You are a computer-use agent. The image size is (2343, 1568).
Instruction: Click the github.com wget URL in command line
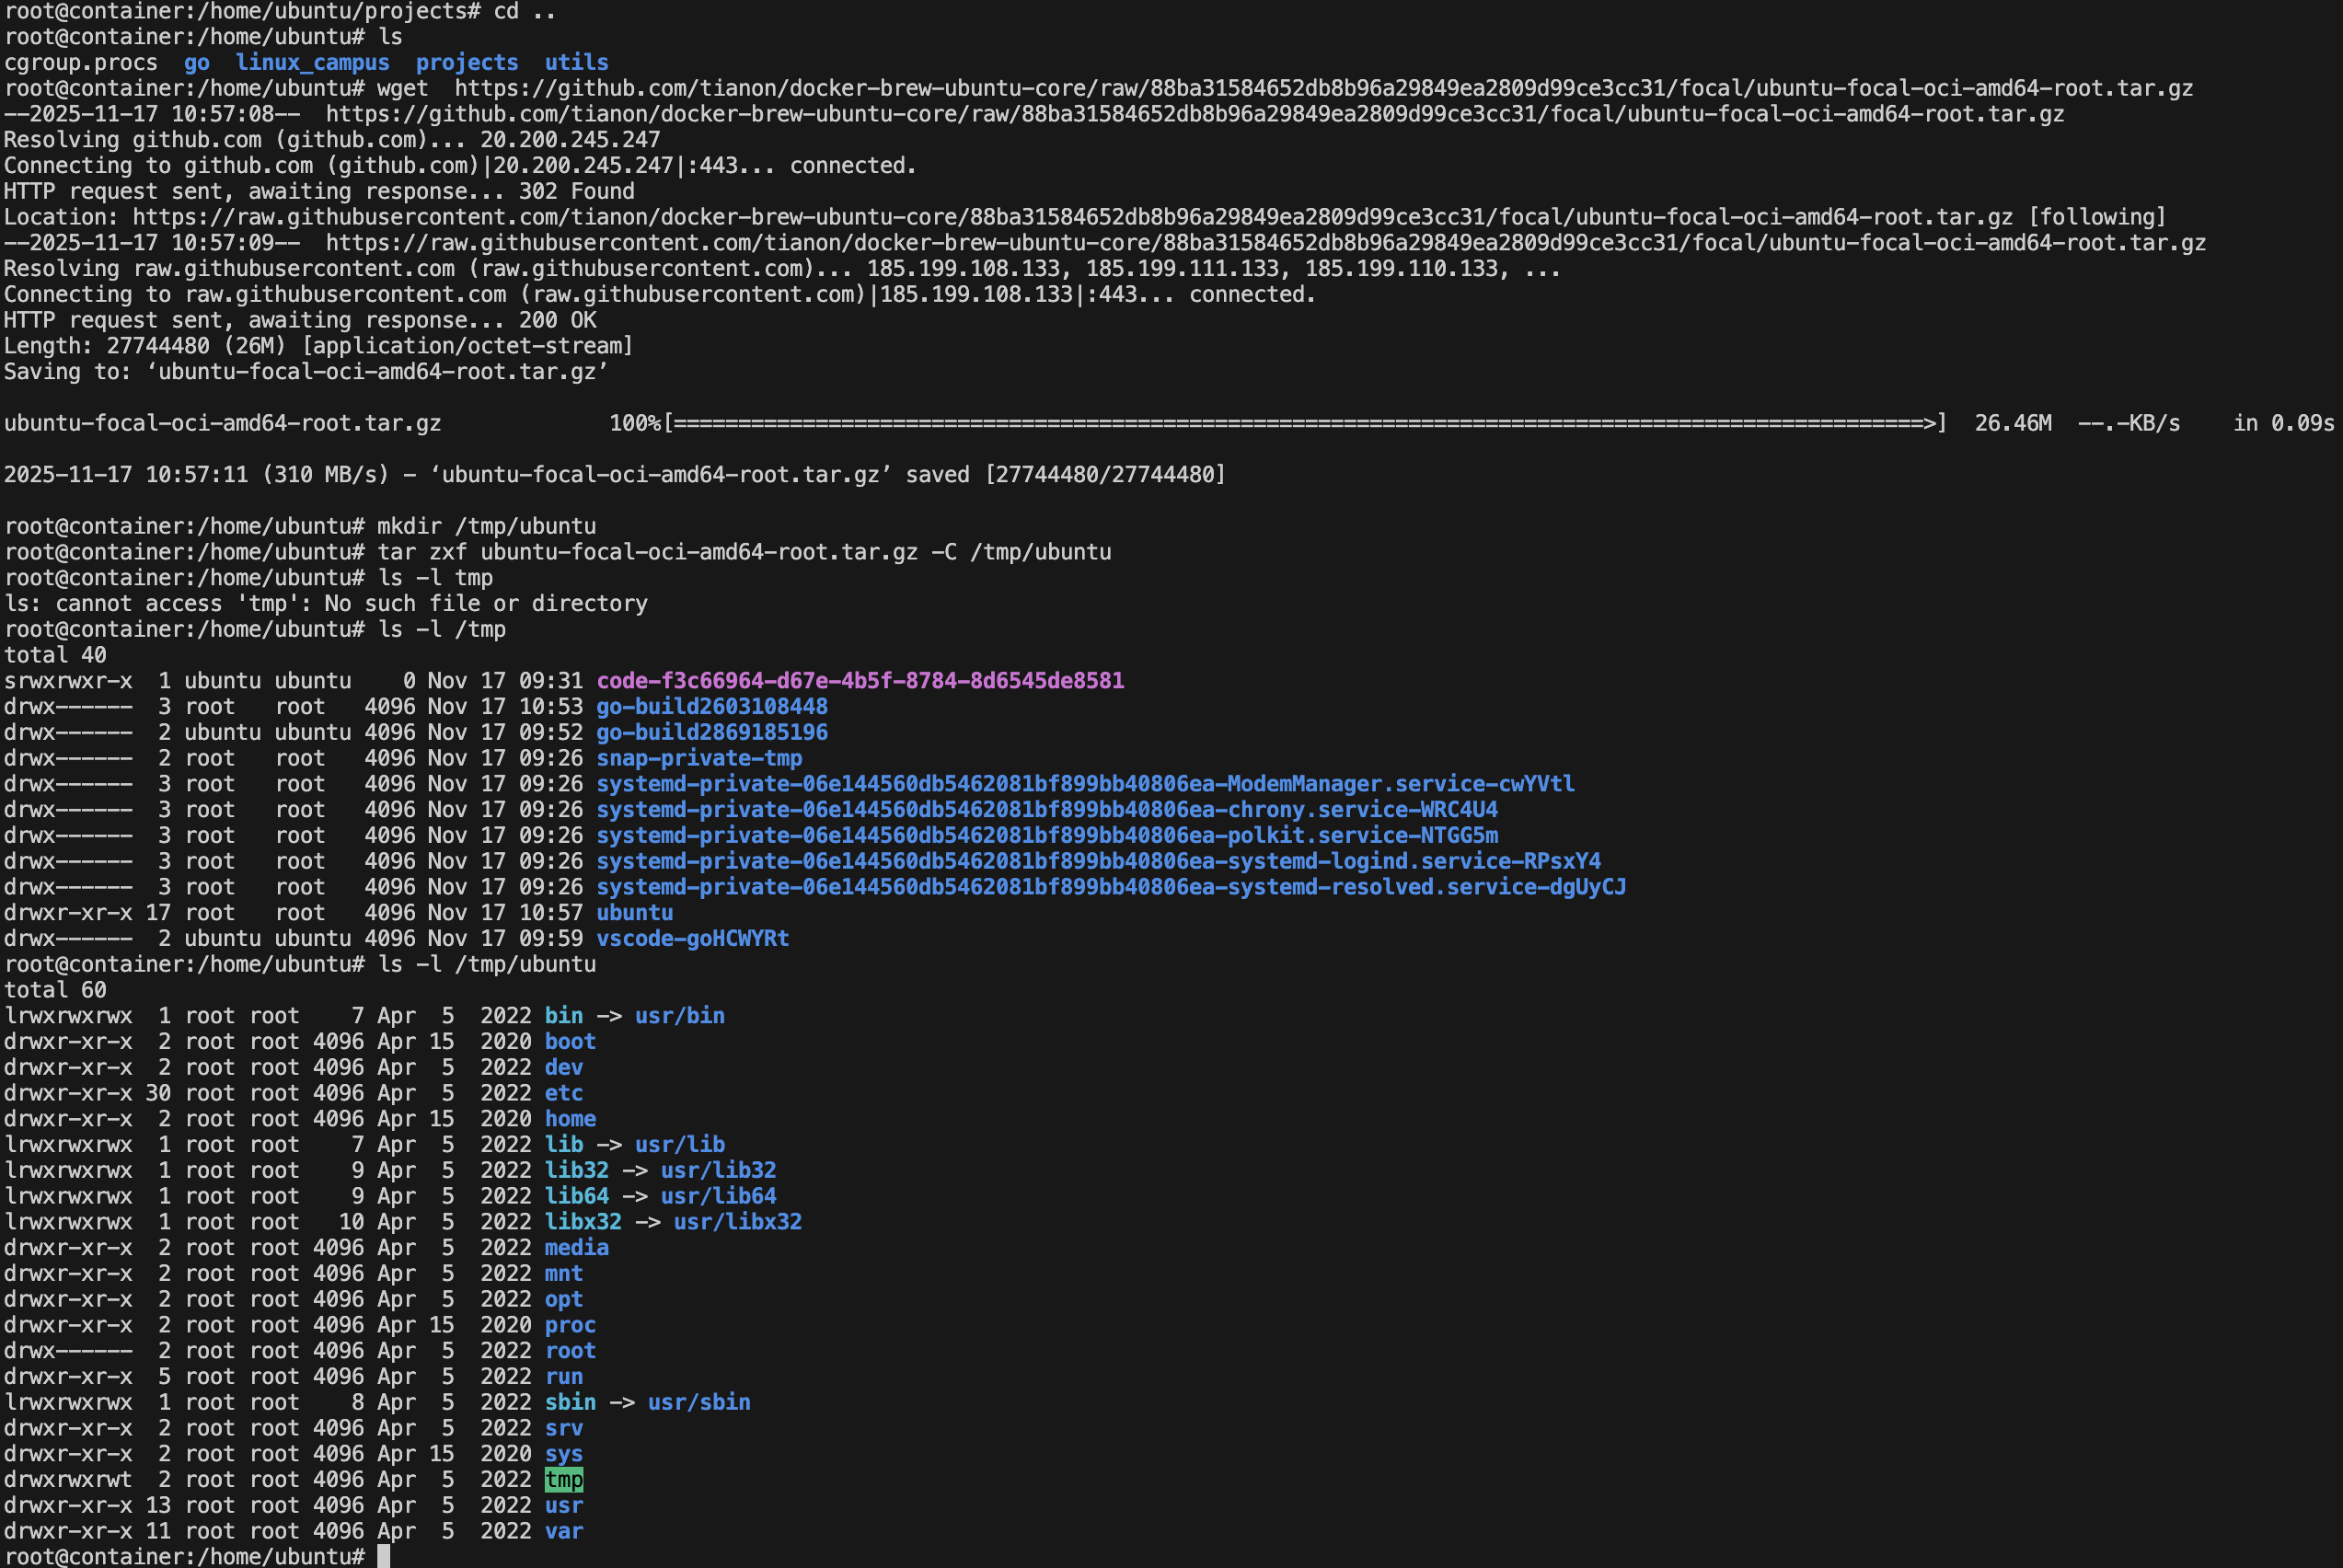tap(1323, 88)
